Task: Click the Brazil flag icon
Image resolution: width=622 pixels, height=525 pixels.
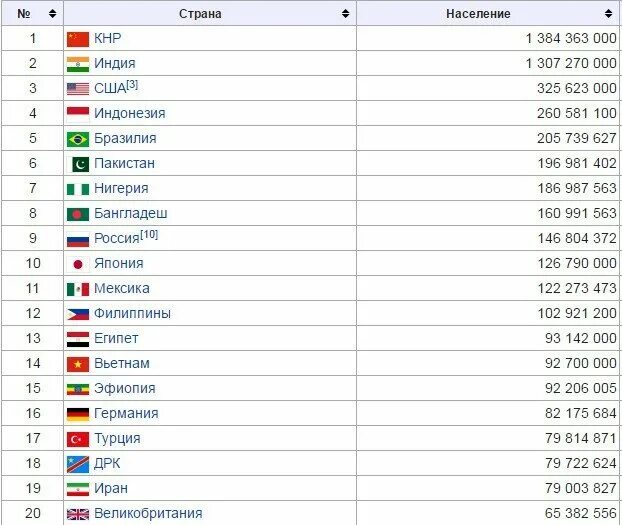Action: (x=78, y=139)
